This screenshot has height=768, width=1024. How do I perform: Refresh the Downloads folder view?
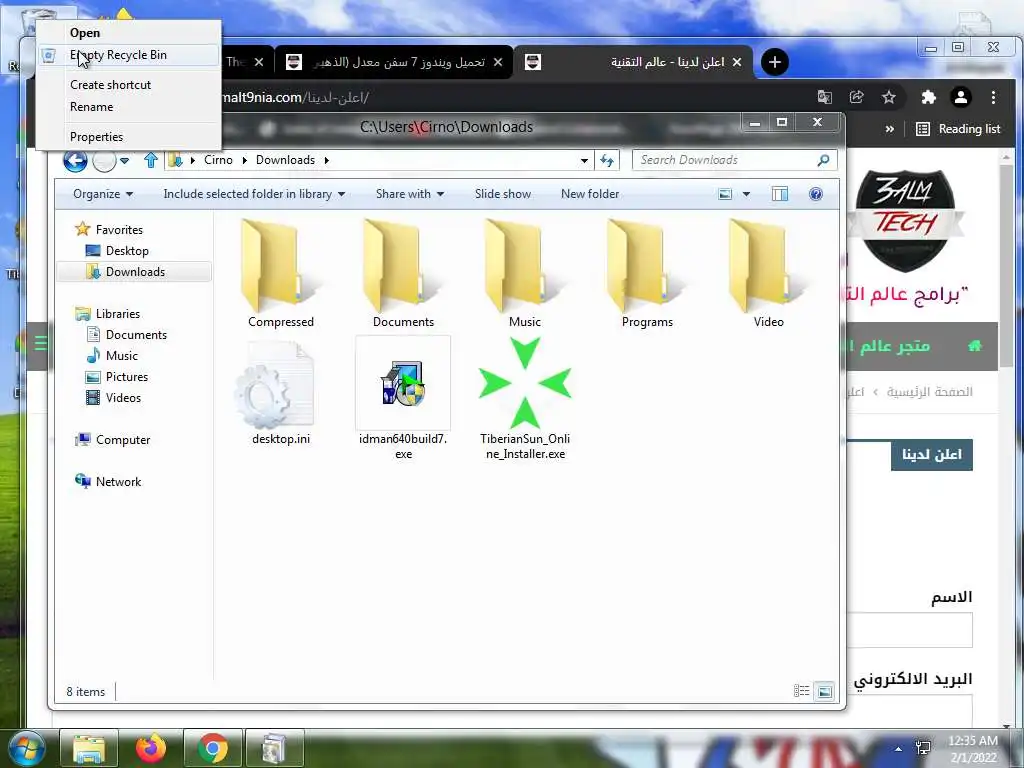click(x=607, y=160)
